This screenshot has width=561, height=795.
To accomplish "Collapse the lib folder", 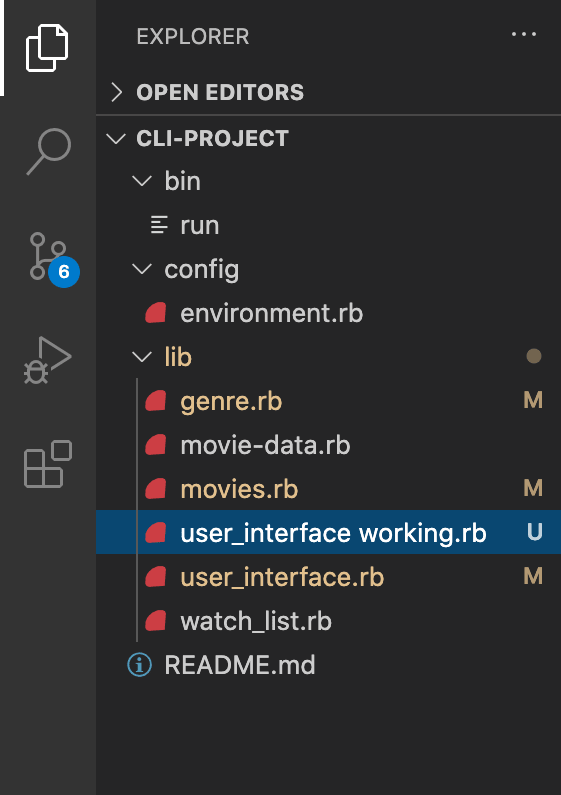I will [142, 357].
